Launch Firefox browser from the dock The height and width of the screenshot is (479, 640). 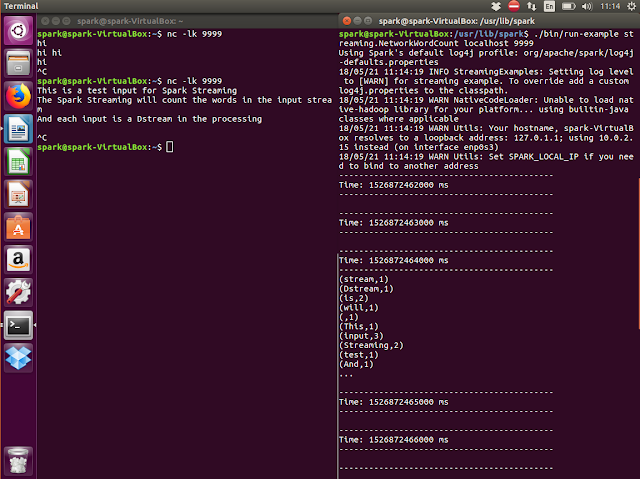tap(18, 96)
